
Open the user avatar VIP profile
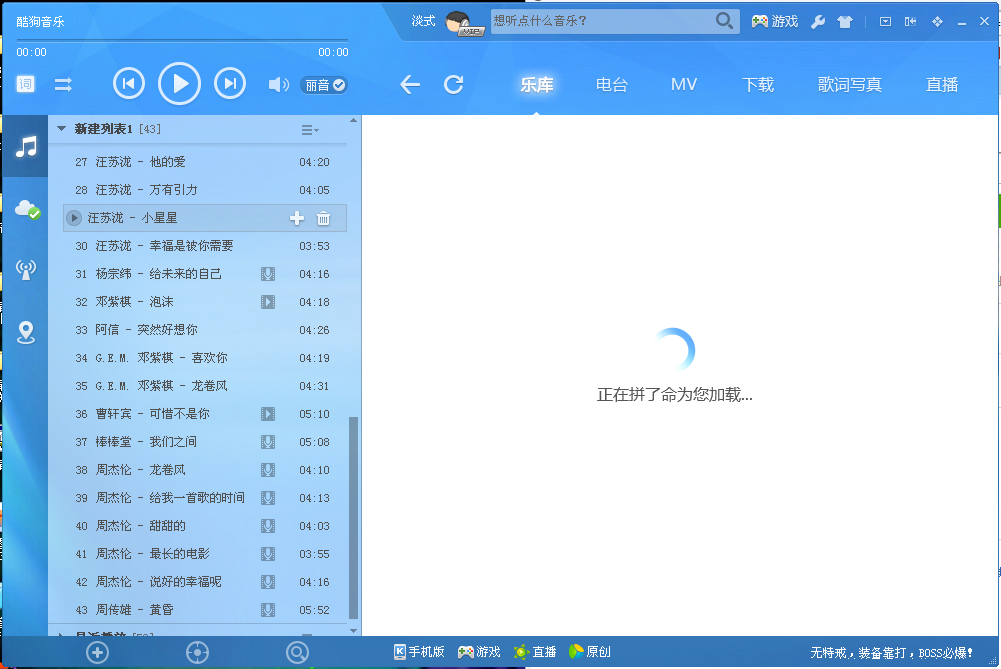(464, 23)
